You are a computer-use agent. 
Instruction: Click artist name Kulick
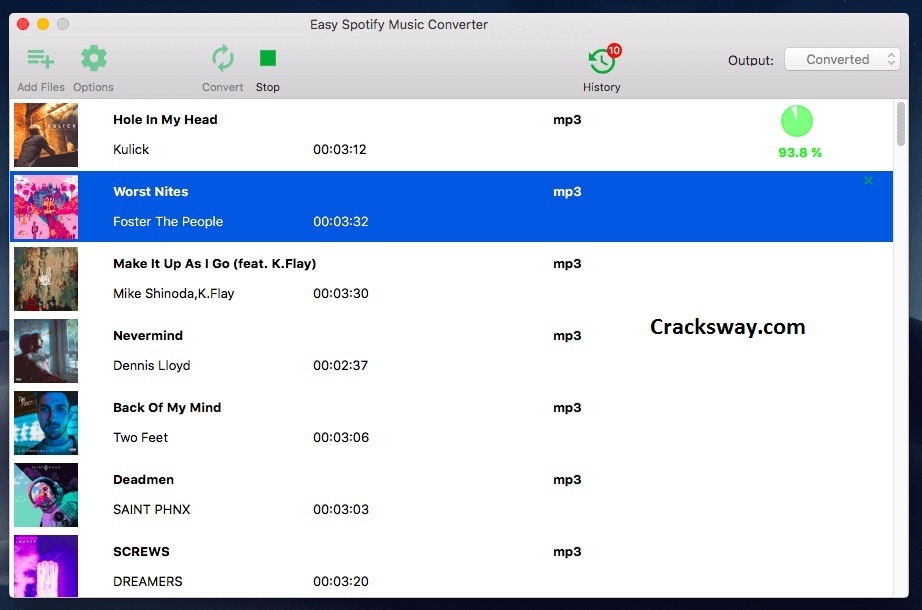131,149
